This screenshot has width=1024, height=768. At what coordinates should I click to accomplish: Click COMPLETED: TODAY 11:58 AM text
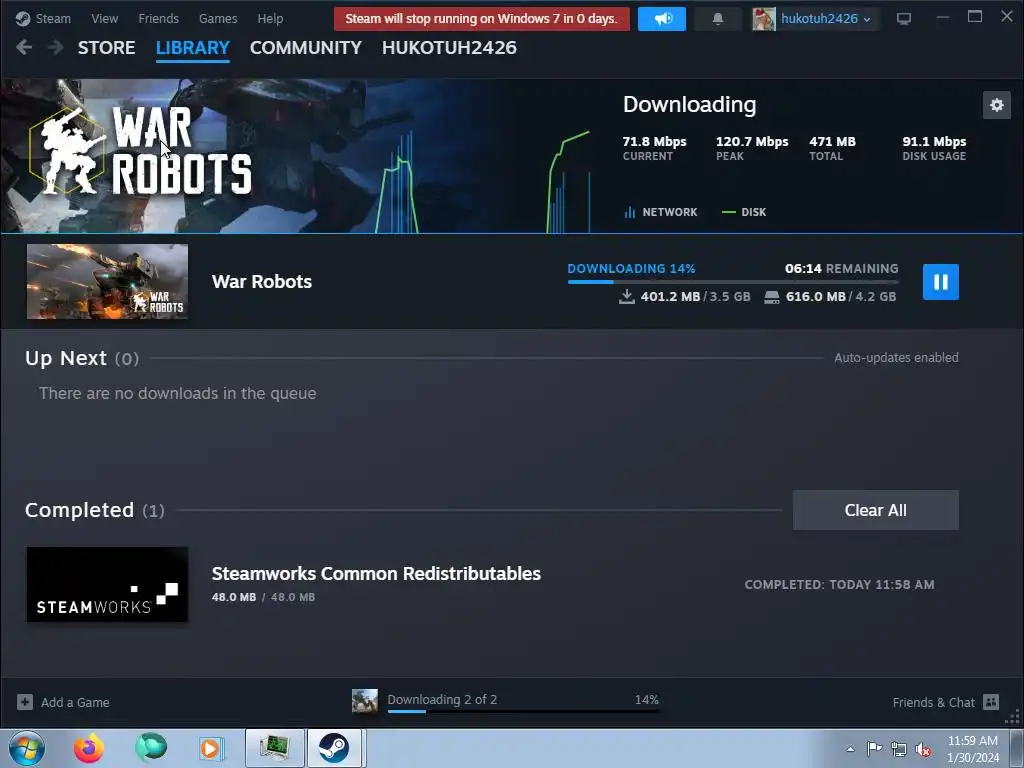click(839, 584)
